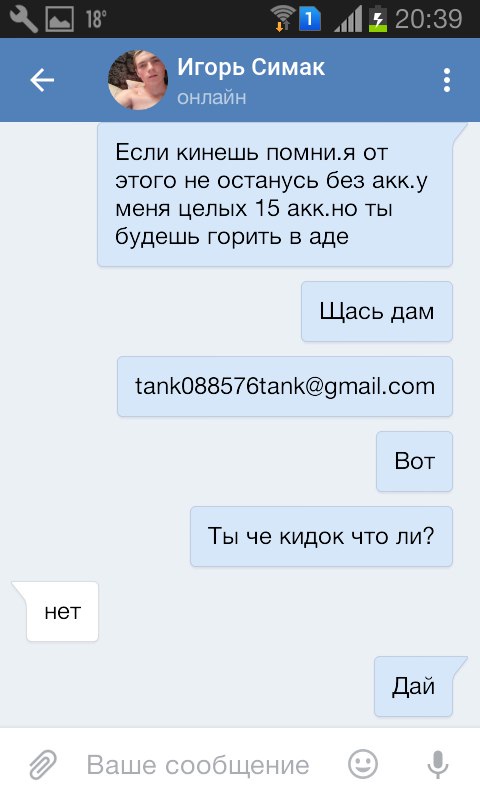Select the tank088576tank@gmail.com message
Image resolution: width=480 pixels, height=800 pixels.
tap(285, 387)
